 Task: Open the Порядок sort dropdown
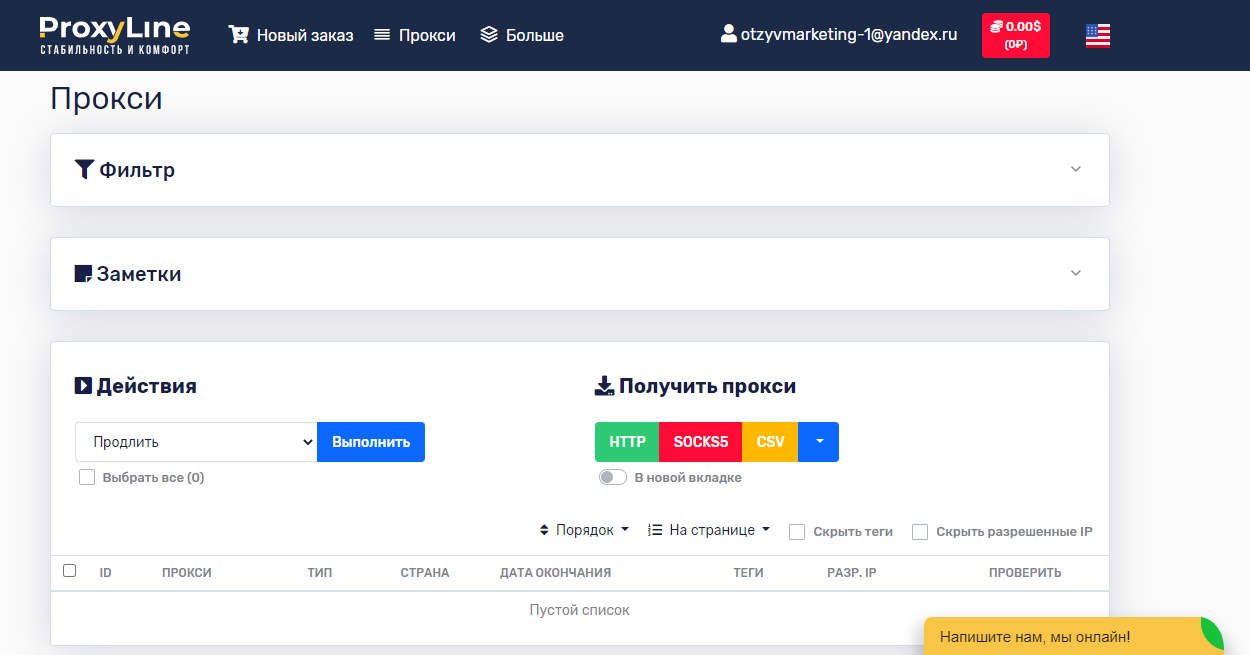pyautogui.click(x=585, y=530)
